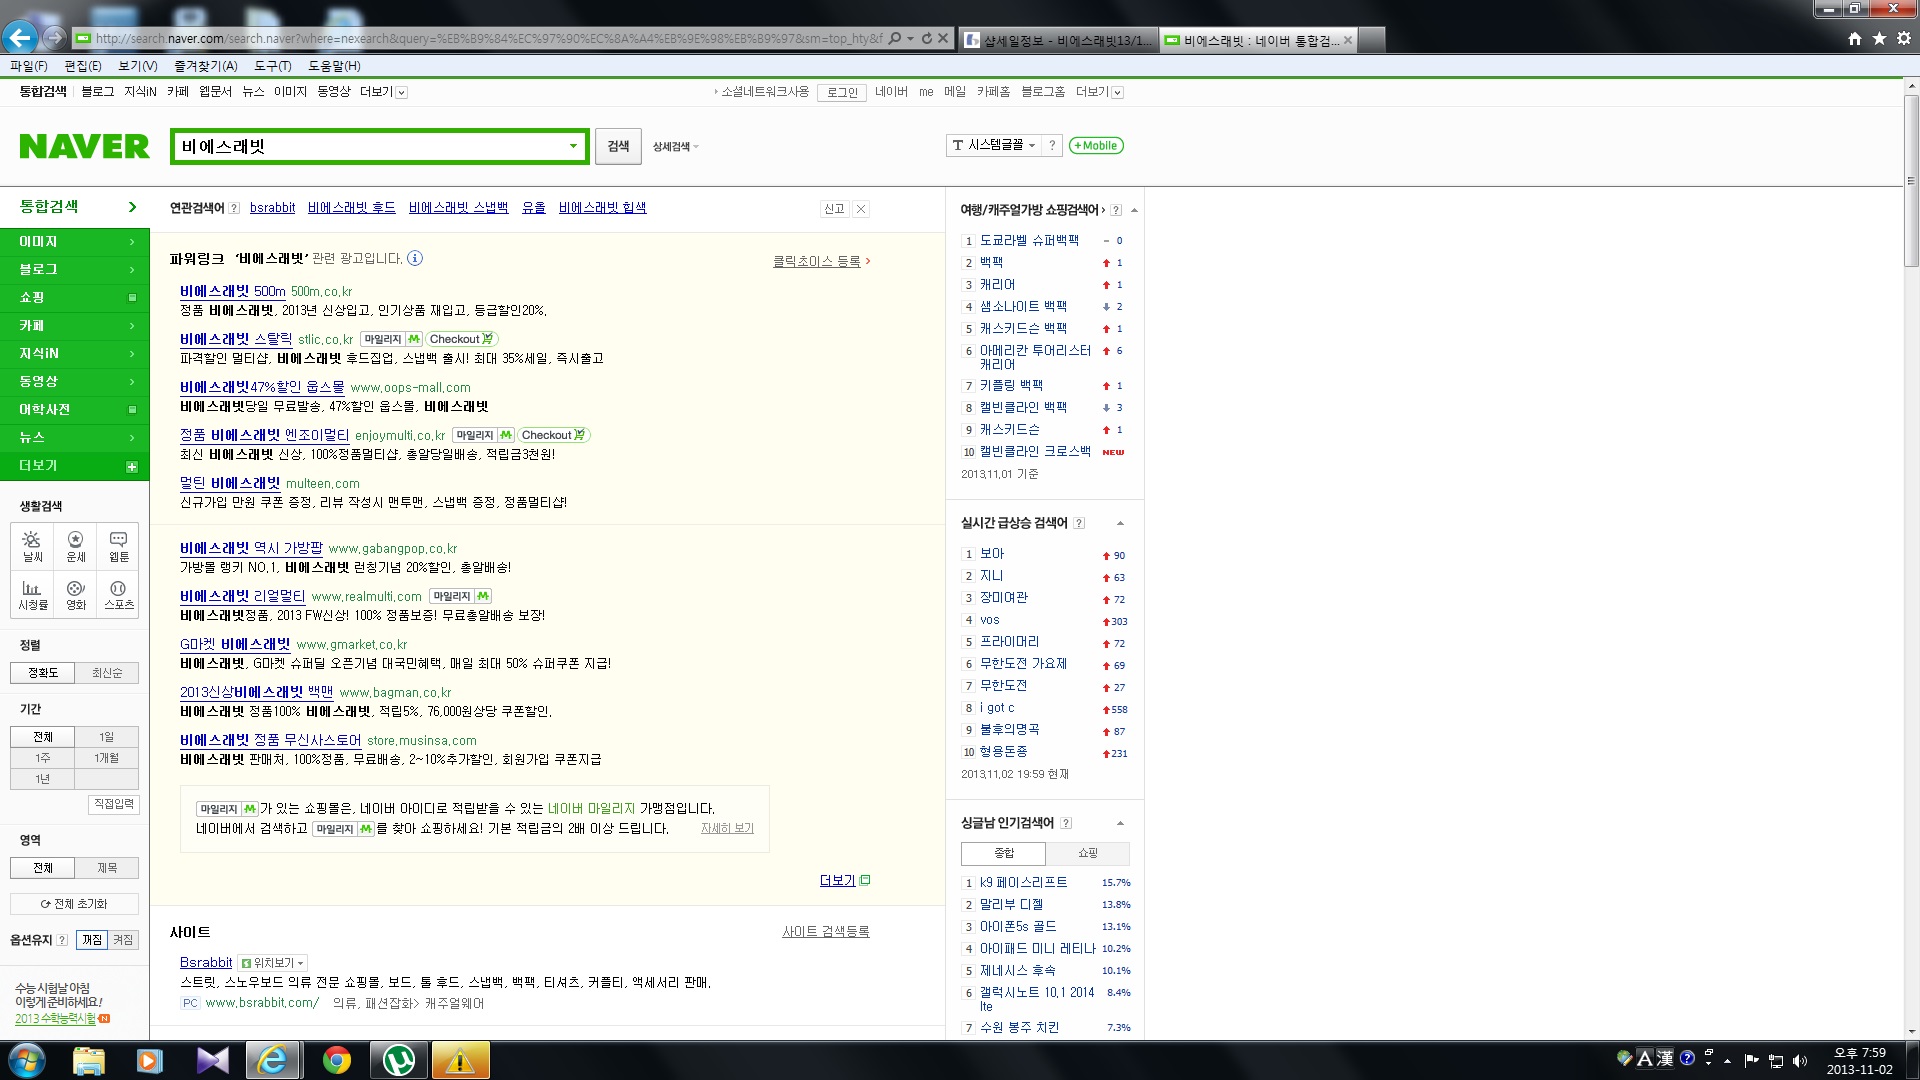Screen dimensions: 1920x1080
Task: Select period 1일
Action: (107, 737)
